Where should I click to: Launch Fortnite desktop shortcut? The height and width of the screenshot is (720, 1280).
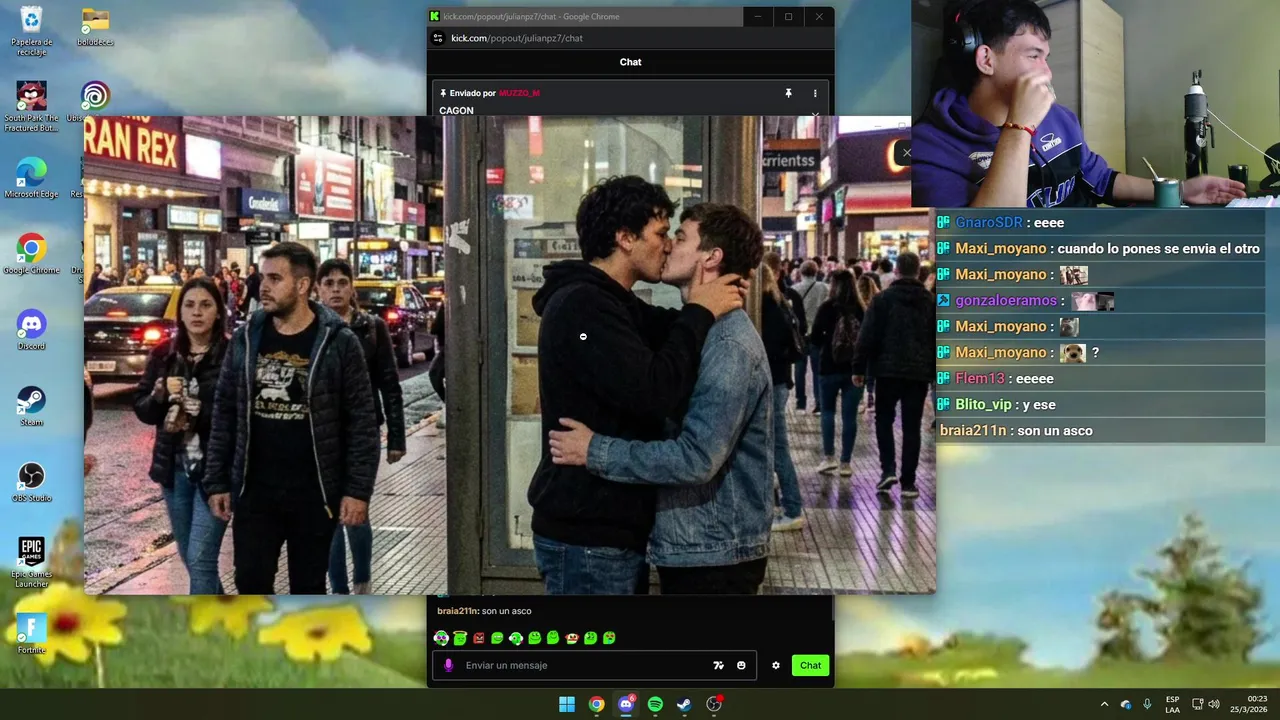click(x=31, y=634)
